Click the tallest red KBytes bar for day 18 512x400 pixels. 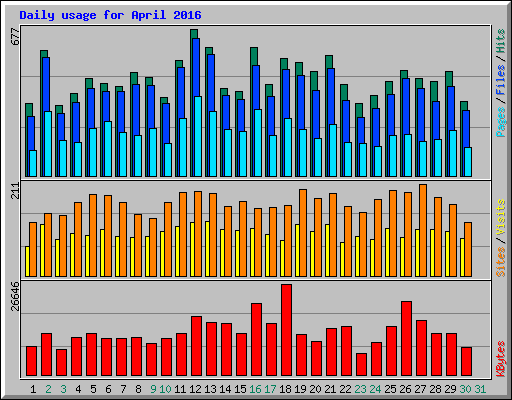tap(286, 330)
